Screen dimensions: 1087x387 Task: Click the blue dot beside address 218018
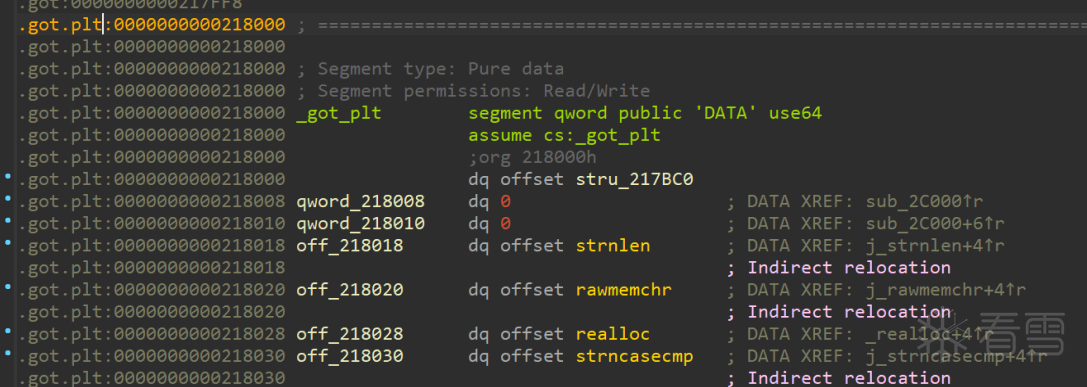[8, 243]
